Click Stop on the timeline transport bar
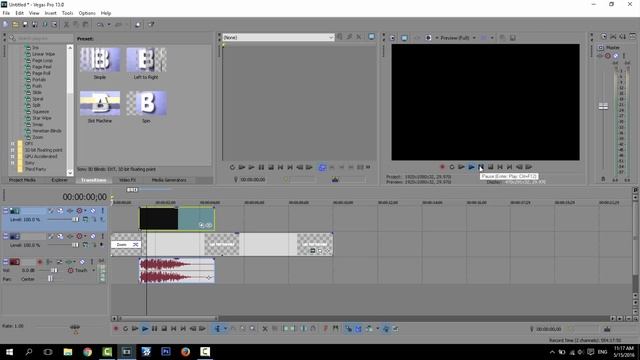The height and width of the screenshot is (360, 640). 164,329
